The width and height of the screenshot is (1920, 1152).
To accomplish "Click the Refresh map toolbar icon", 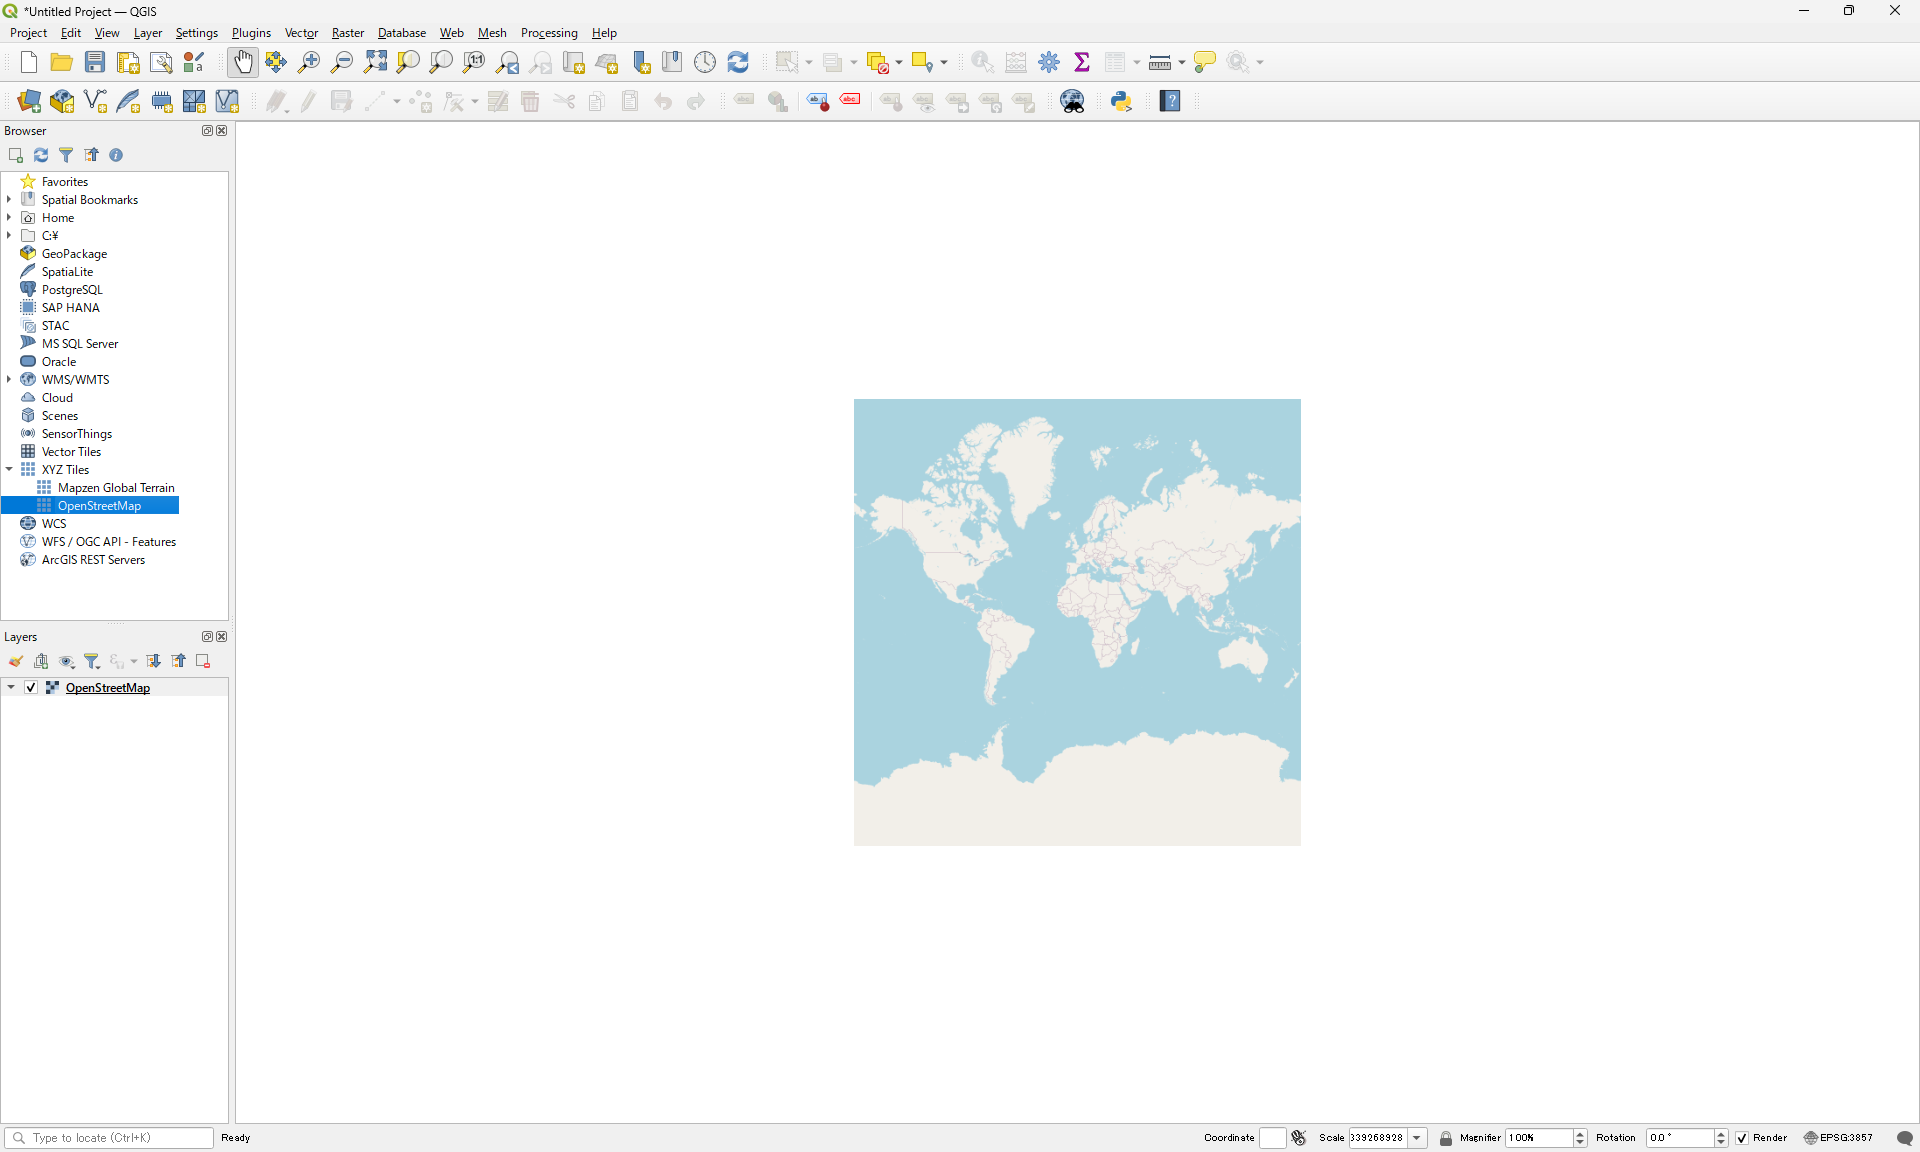I will click(738, 62).
